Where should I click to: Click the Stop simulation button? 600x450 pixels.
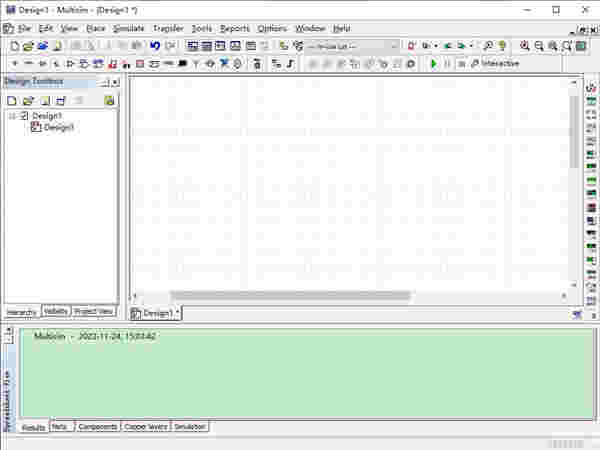tap(461, 63)
